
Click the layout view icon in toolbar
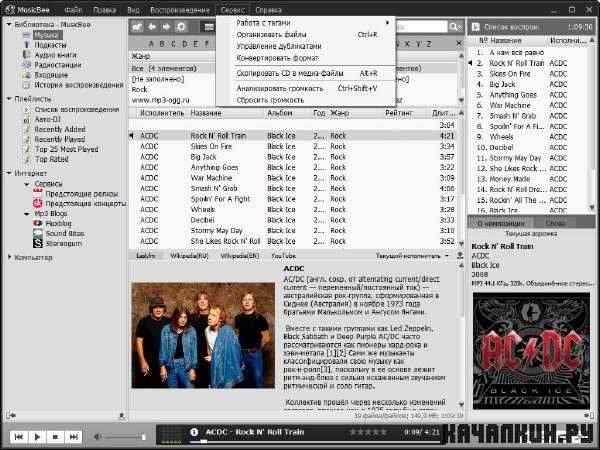(x=209, y=27)
